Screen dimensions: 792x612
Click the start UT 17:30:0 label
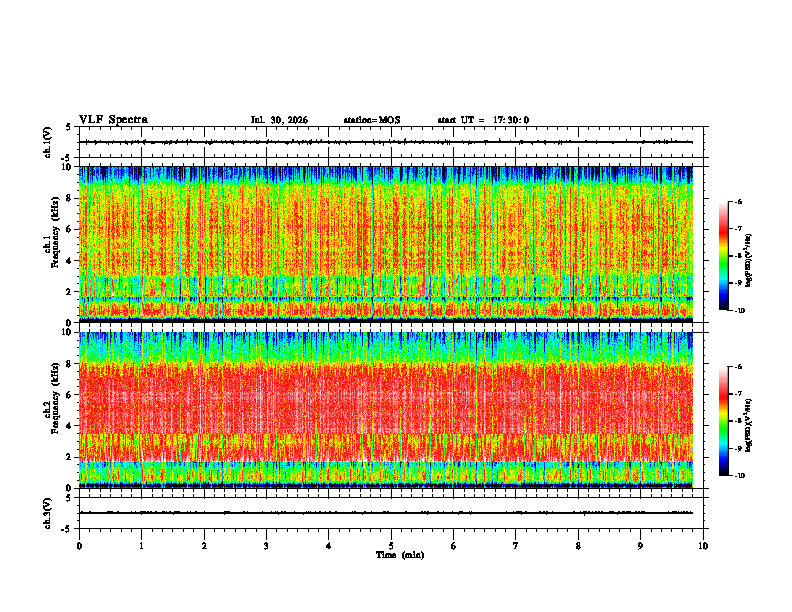click(483, 120)
